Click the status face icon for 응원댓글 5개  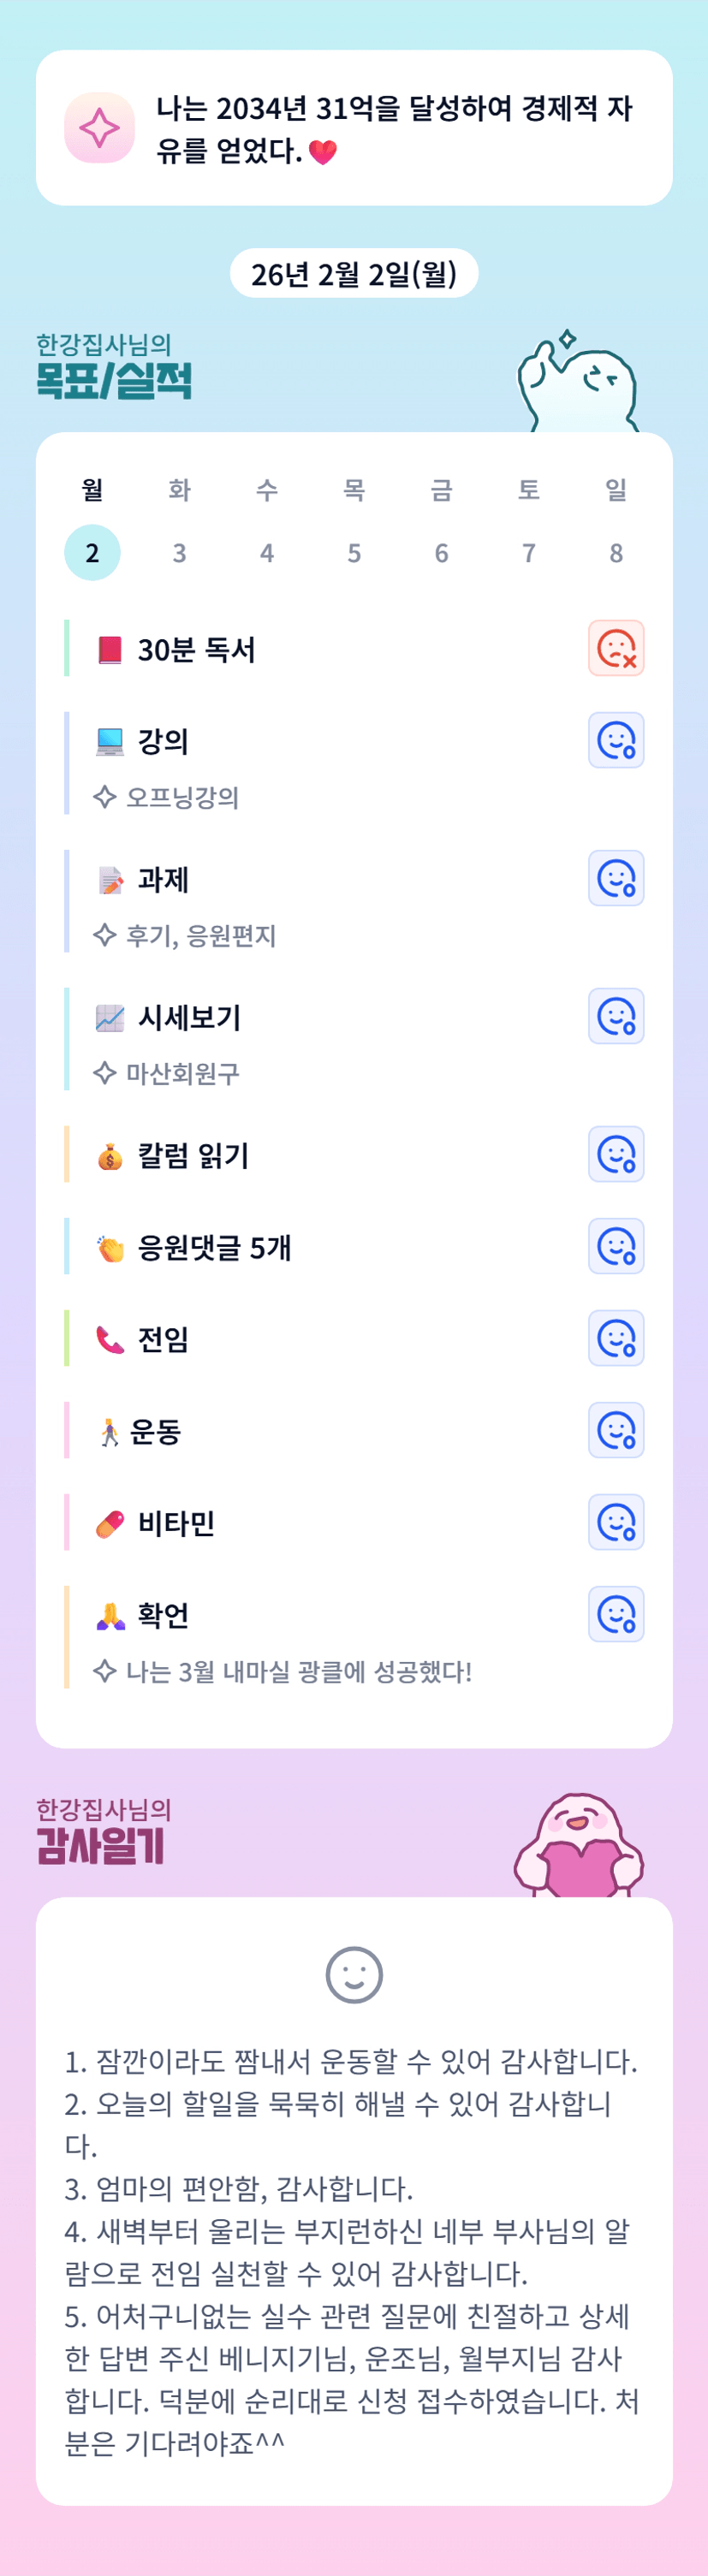(616, 1246)
